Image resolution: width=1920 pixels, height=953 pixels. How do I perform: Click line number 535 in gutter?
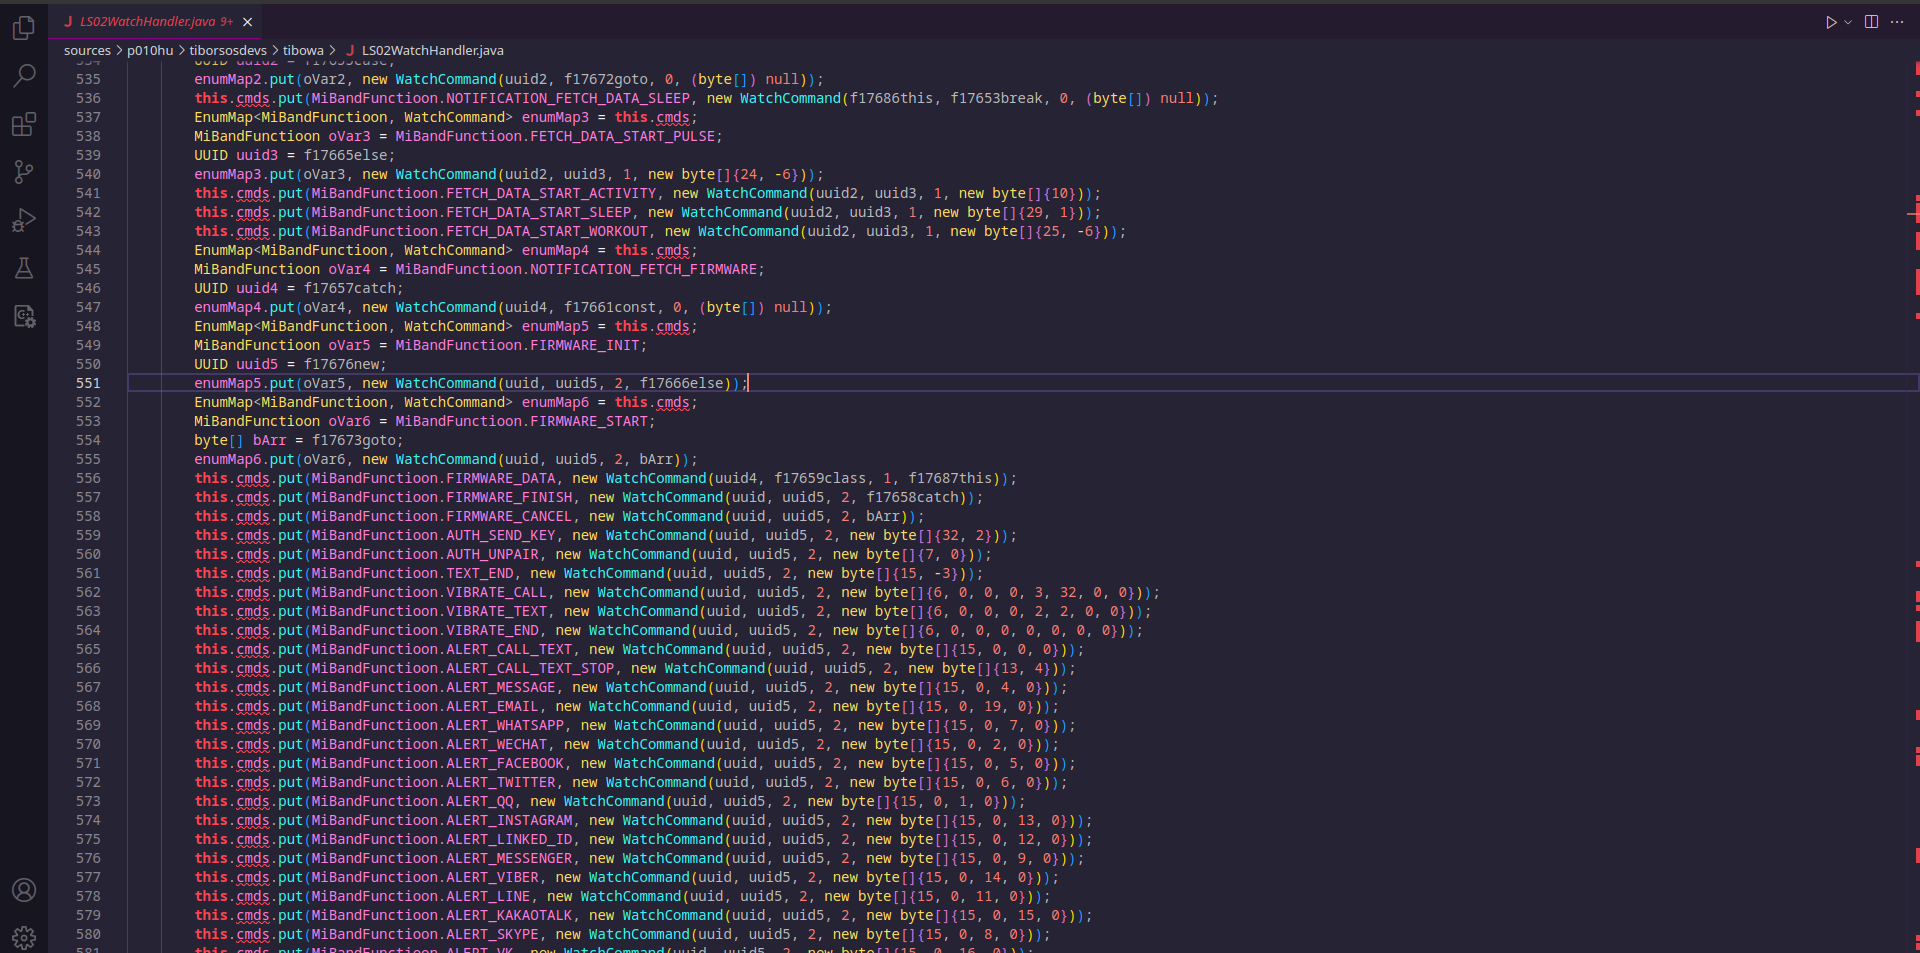point(88,79)
